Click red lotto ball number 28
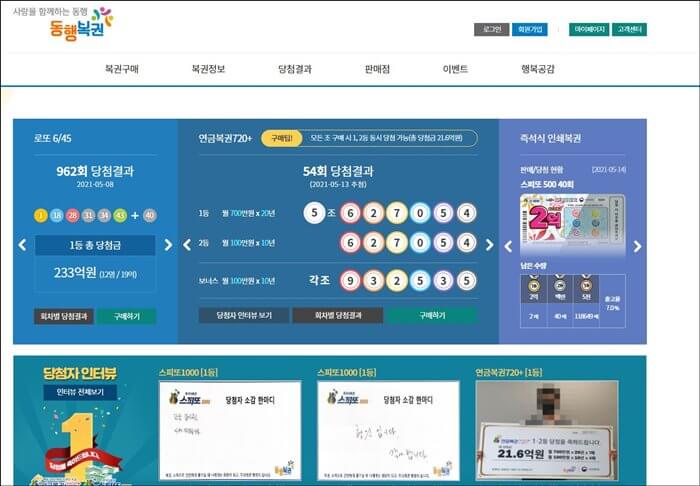The width and height of the screenshot is (700, 486). pos(73,216)
